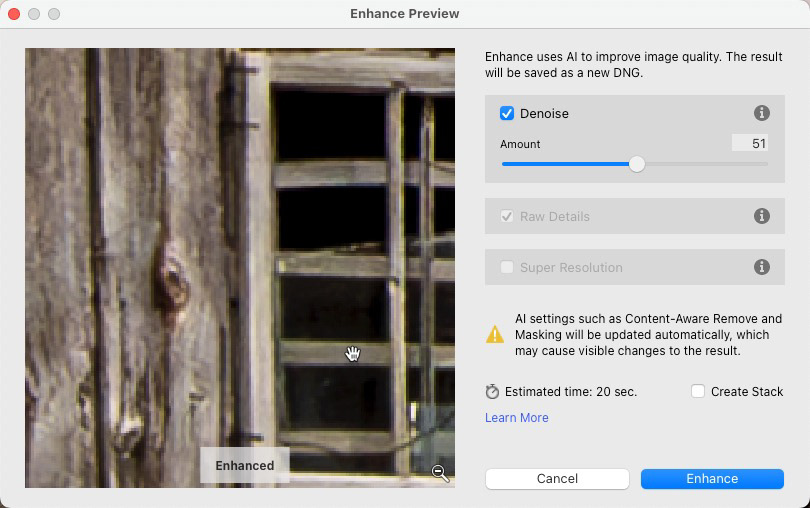Click the Amount slider track right end
The height and width of the screenshot is (508, 810).
point(765,164)
